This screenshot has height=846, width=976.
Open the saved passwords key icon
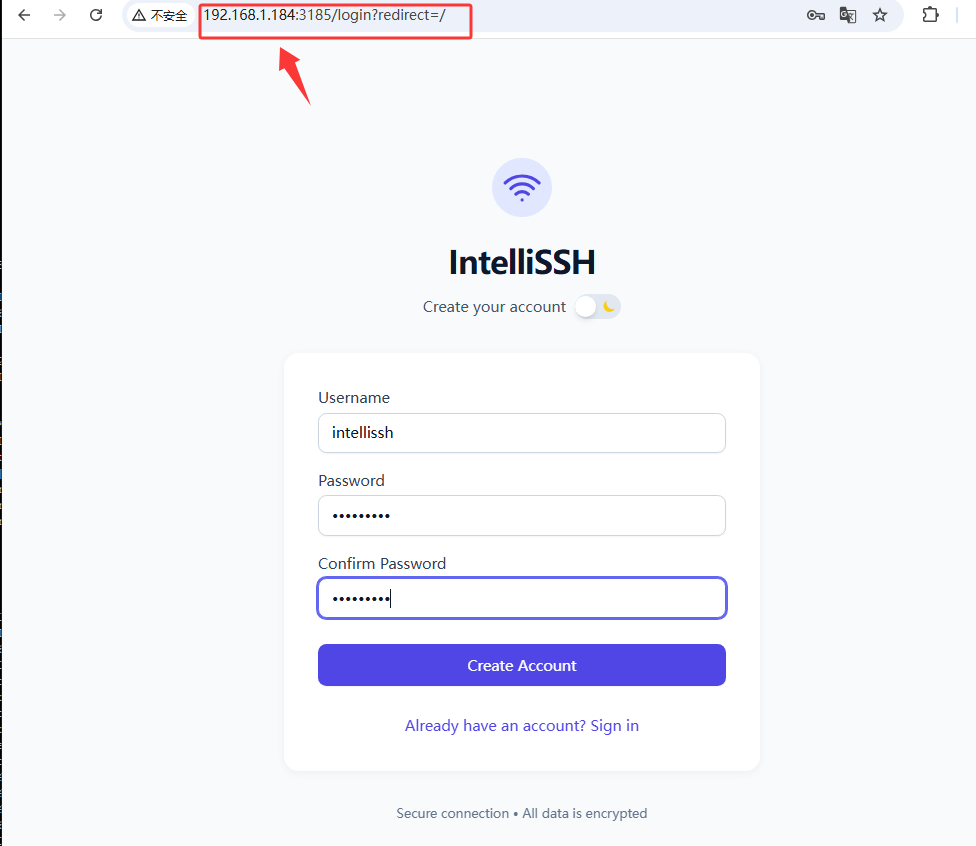pyautogui.click(x=815, y=15)
